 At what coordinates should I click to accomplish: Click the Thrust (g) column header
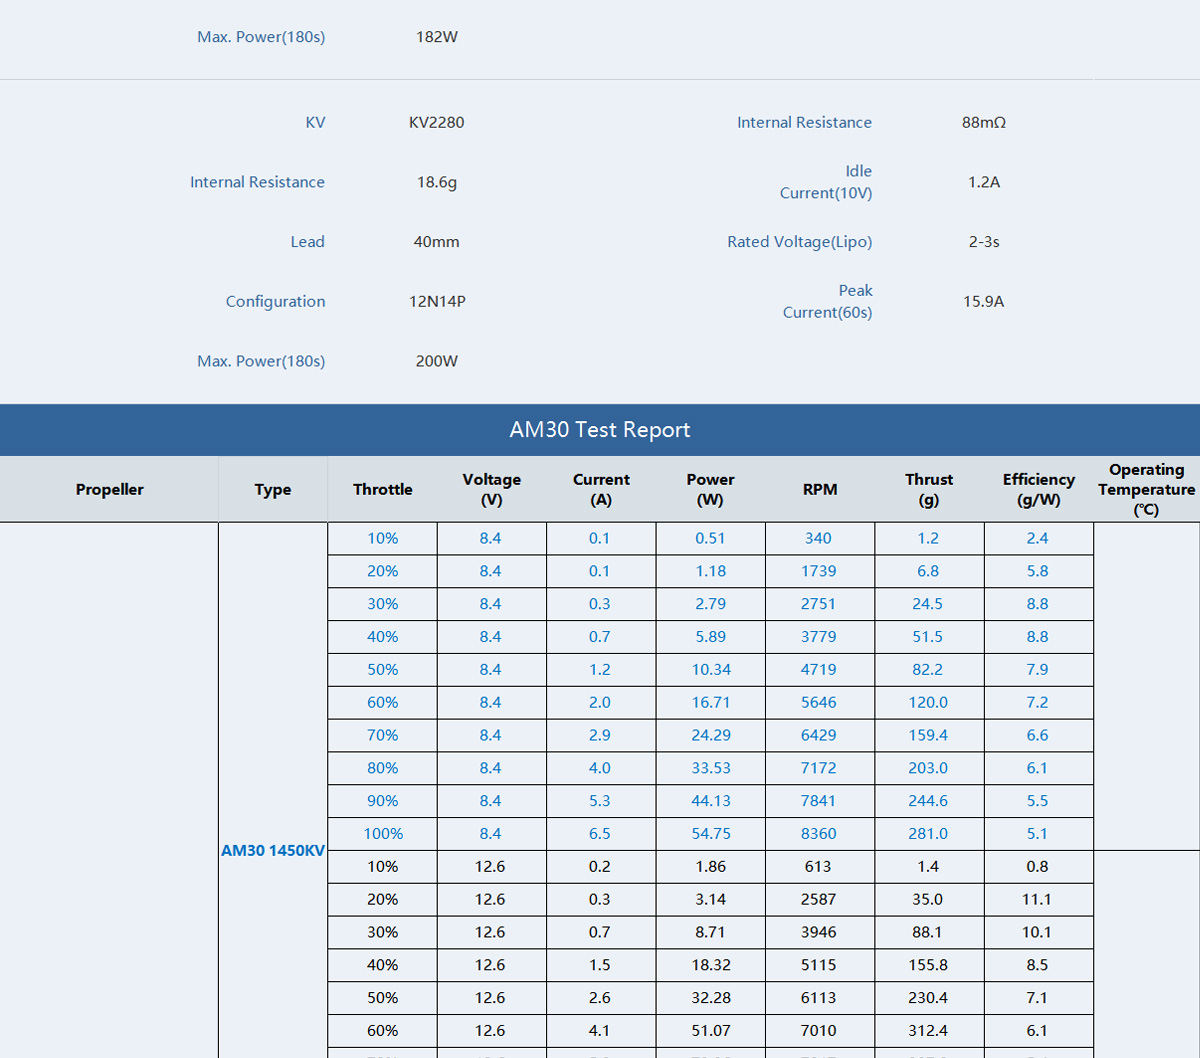pos(929,489)
